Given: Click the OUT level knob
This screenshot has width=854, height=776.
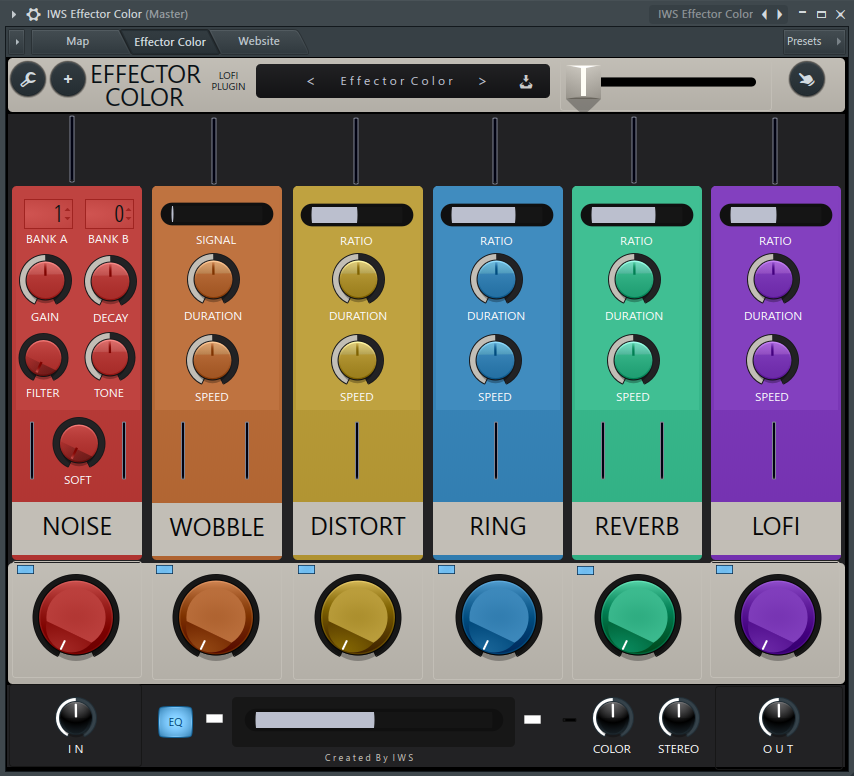Looking at the screenshot, I should point(779,718).
